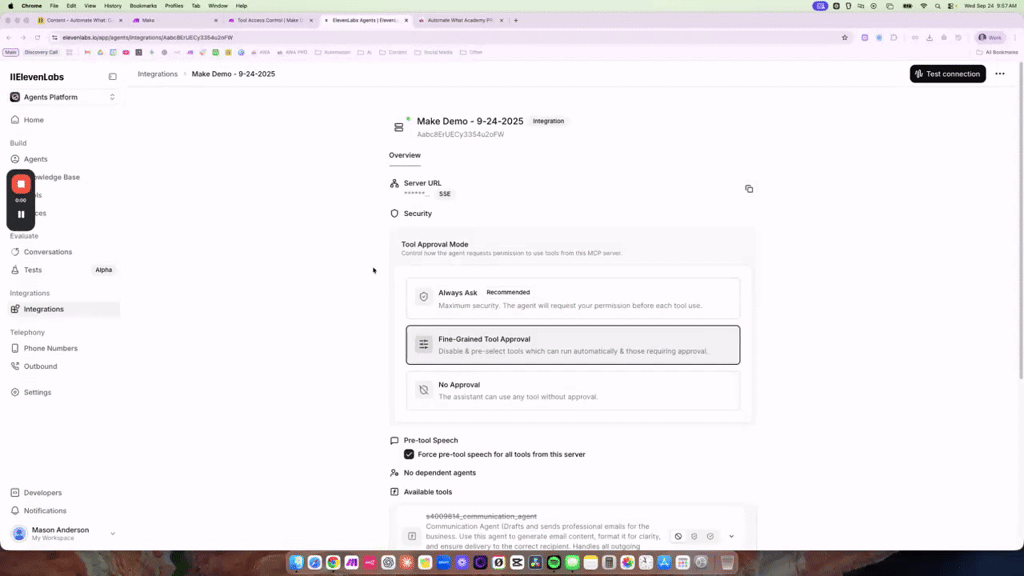The image size is (1024, 576).
Task: Click the page vertical scrollbar
Action: [x=1020, y=221]
